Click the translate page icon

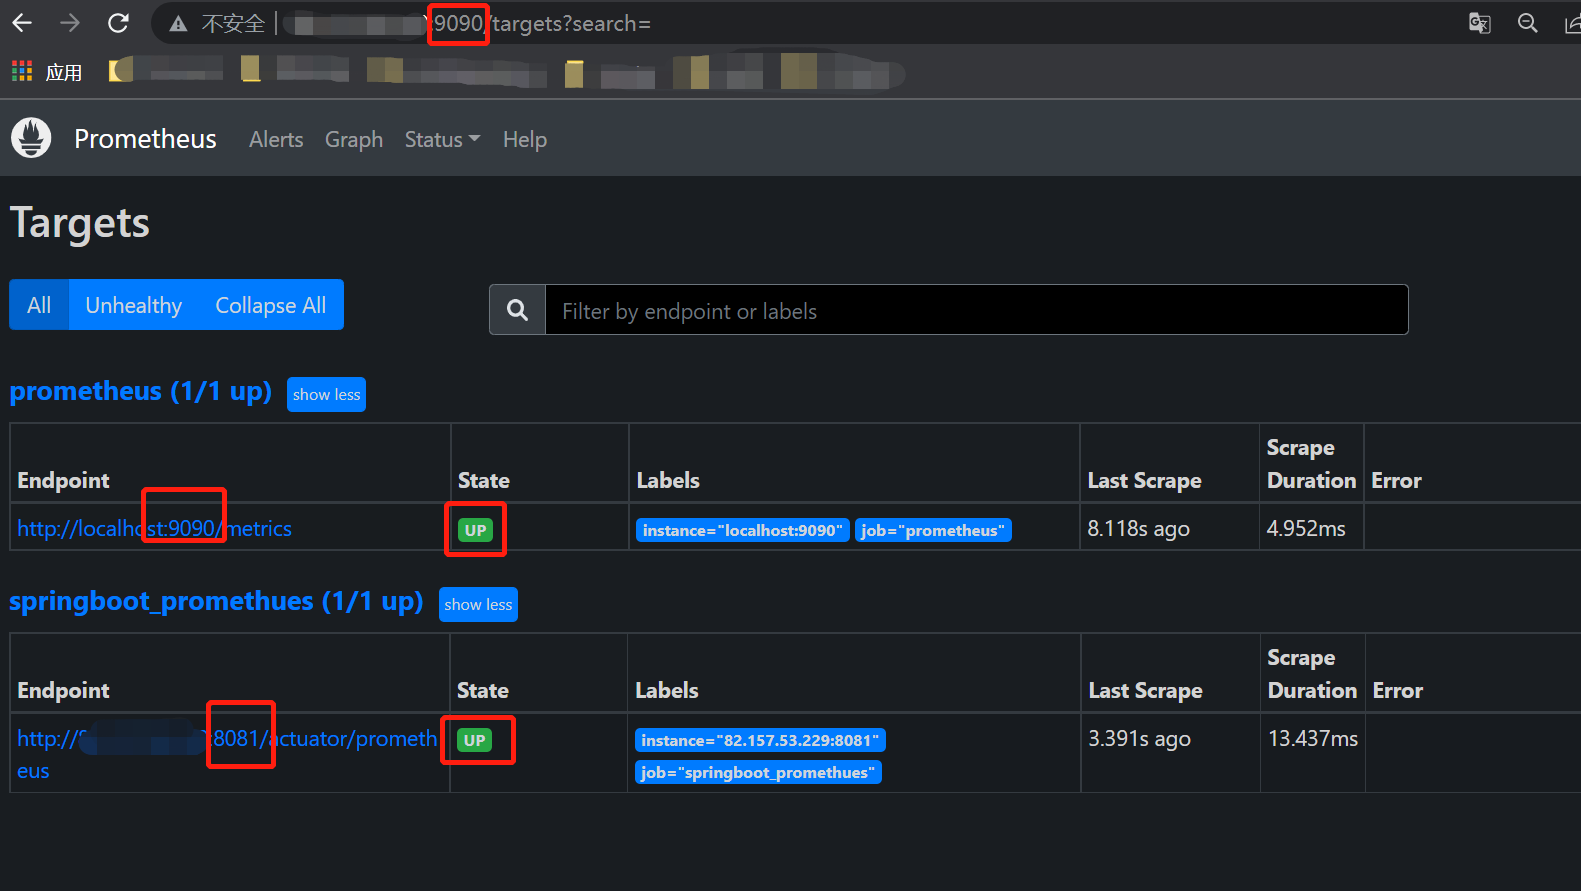(1479, 23)
